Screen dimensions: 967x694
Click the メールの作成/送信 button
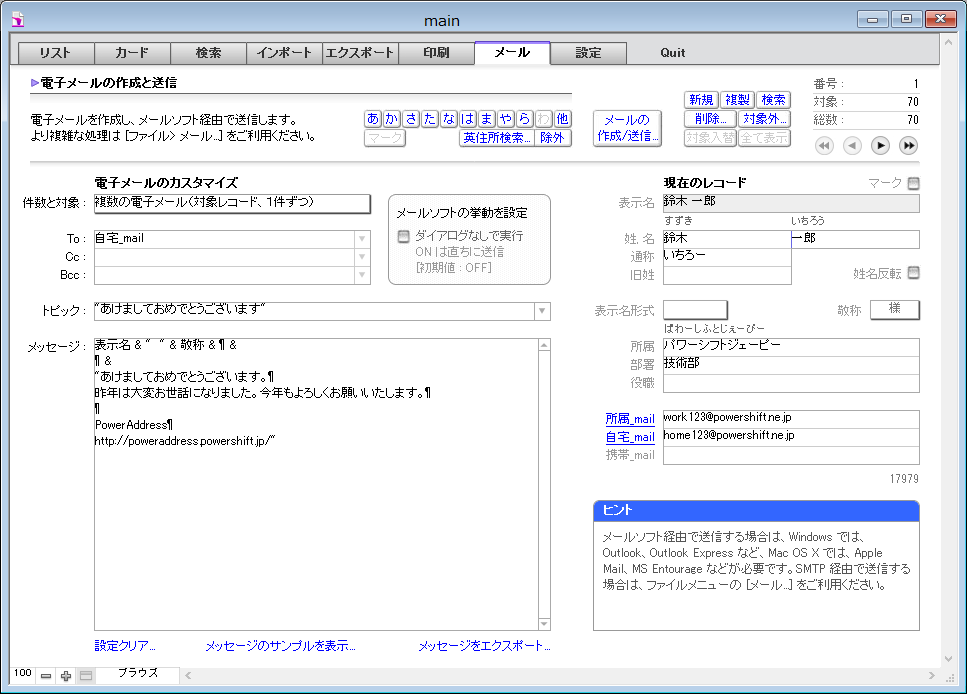tap(627, 128)
